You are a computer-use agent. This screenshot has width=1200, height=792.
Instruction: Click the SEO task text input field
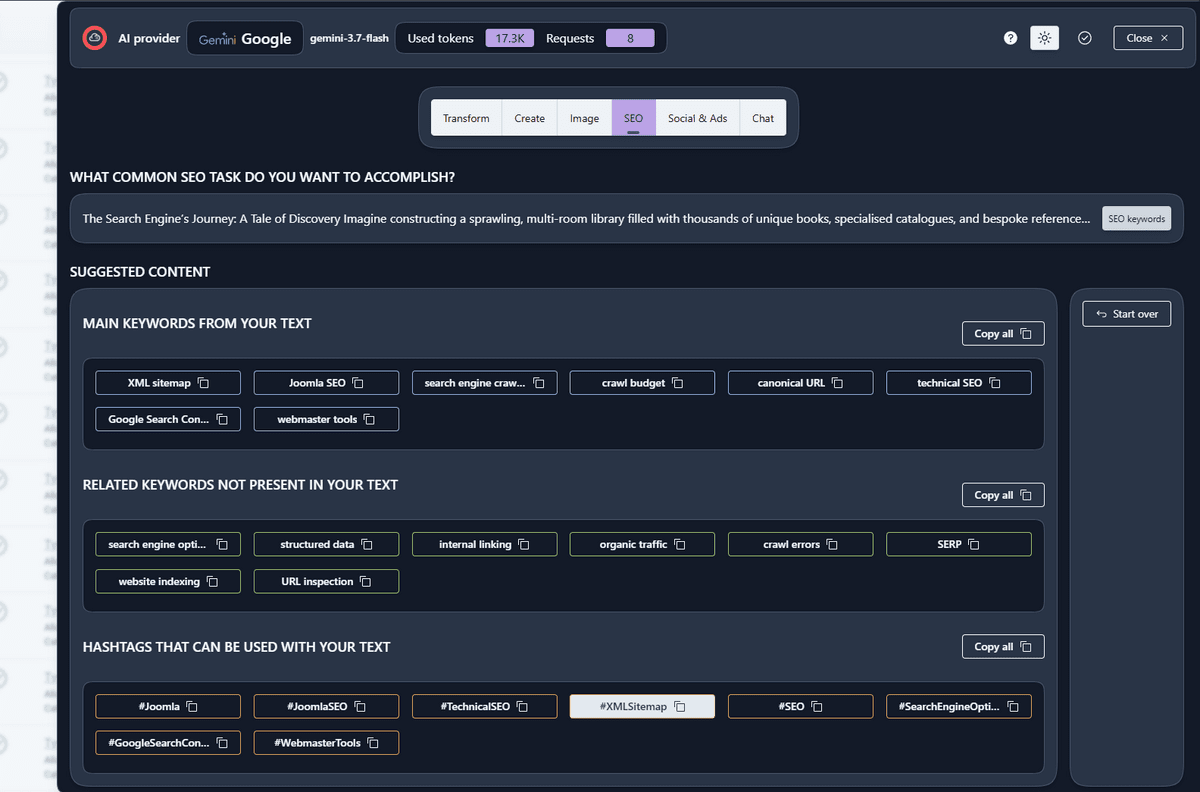coord(586,218)
